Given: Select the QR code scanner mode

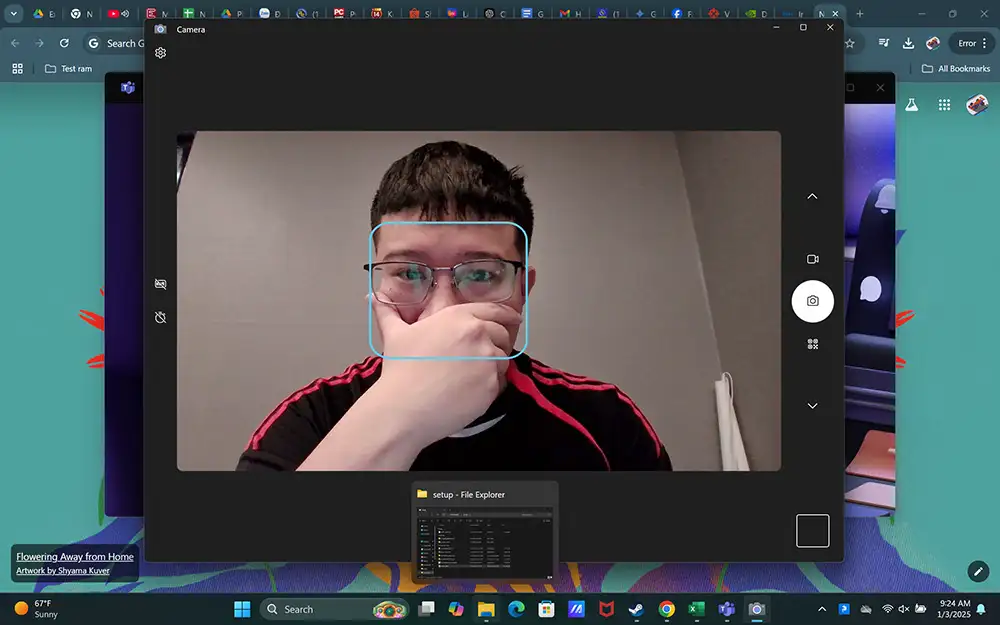Looking at the screenshot, I should click(812, 344).
